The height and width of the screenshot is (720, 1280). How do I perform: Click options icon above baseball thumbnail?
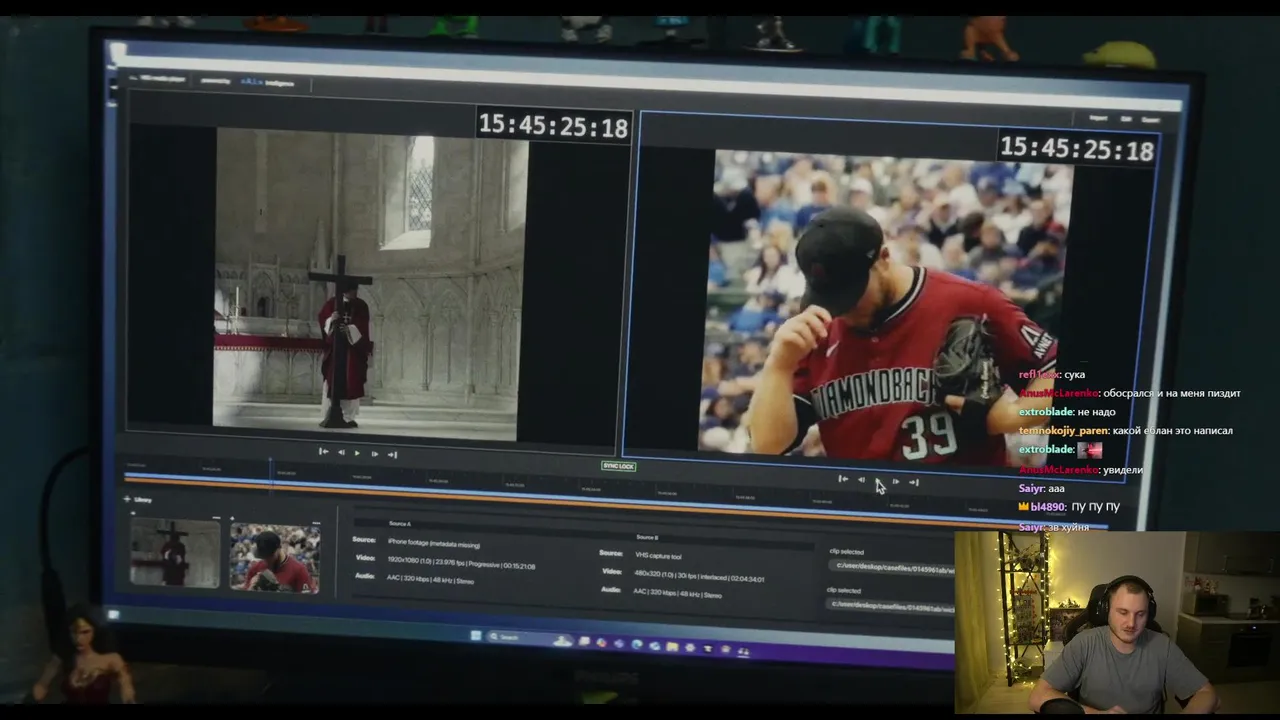coord(316,523)
